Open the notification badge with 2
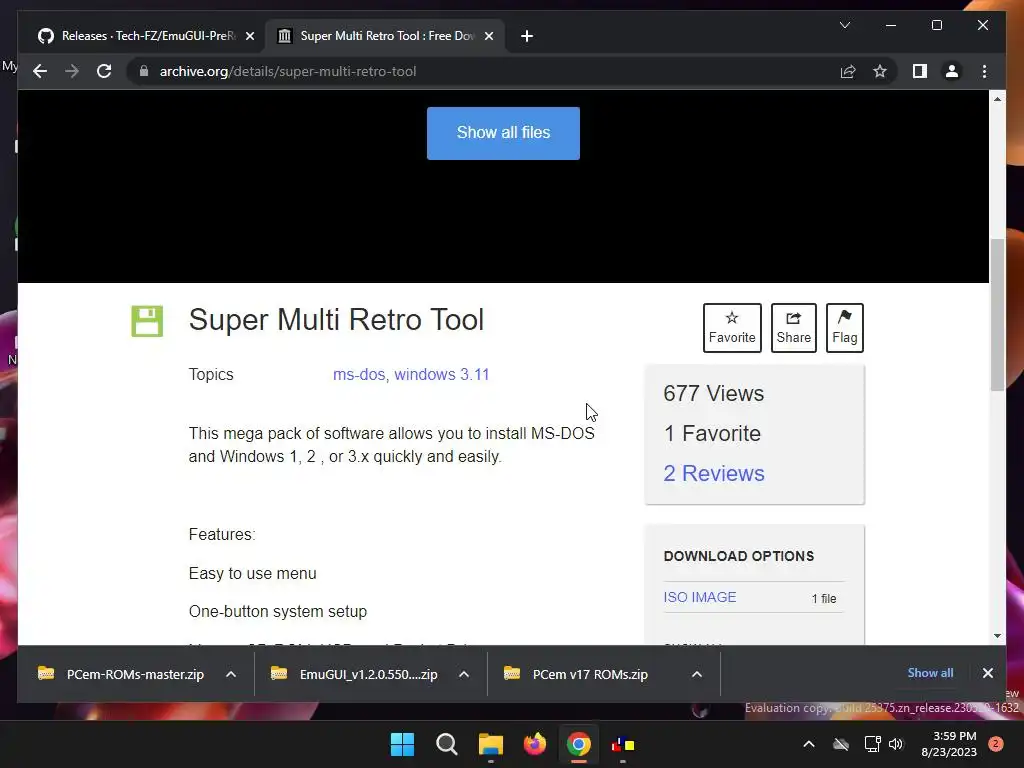The width and height of the screenshot is (1024, 768). [x=996, y=744]
